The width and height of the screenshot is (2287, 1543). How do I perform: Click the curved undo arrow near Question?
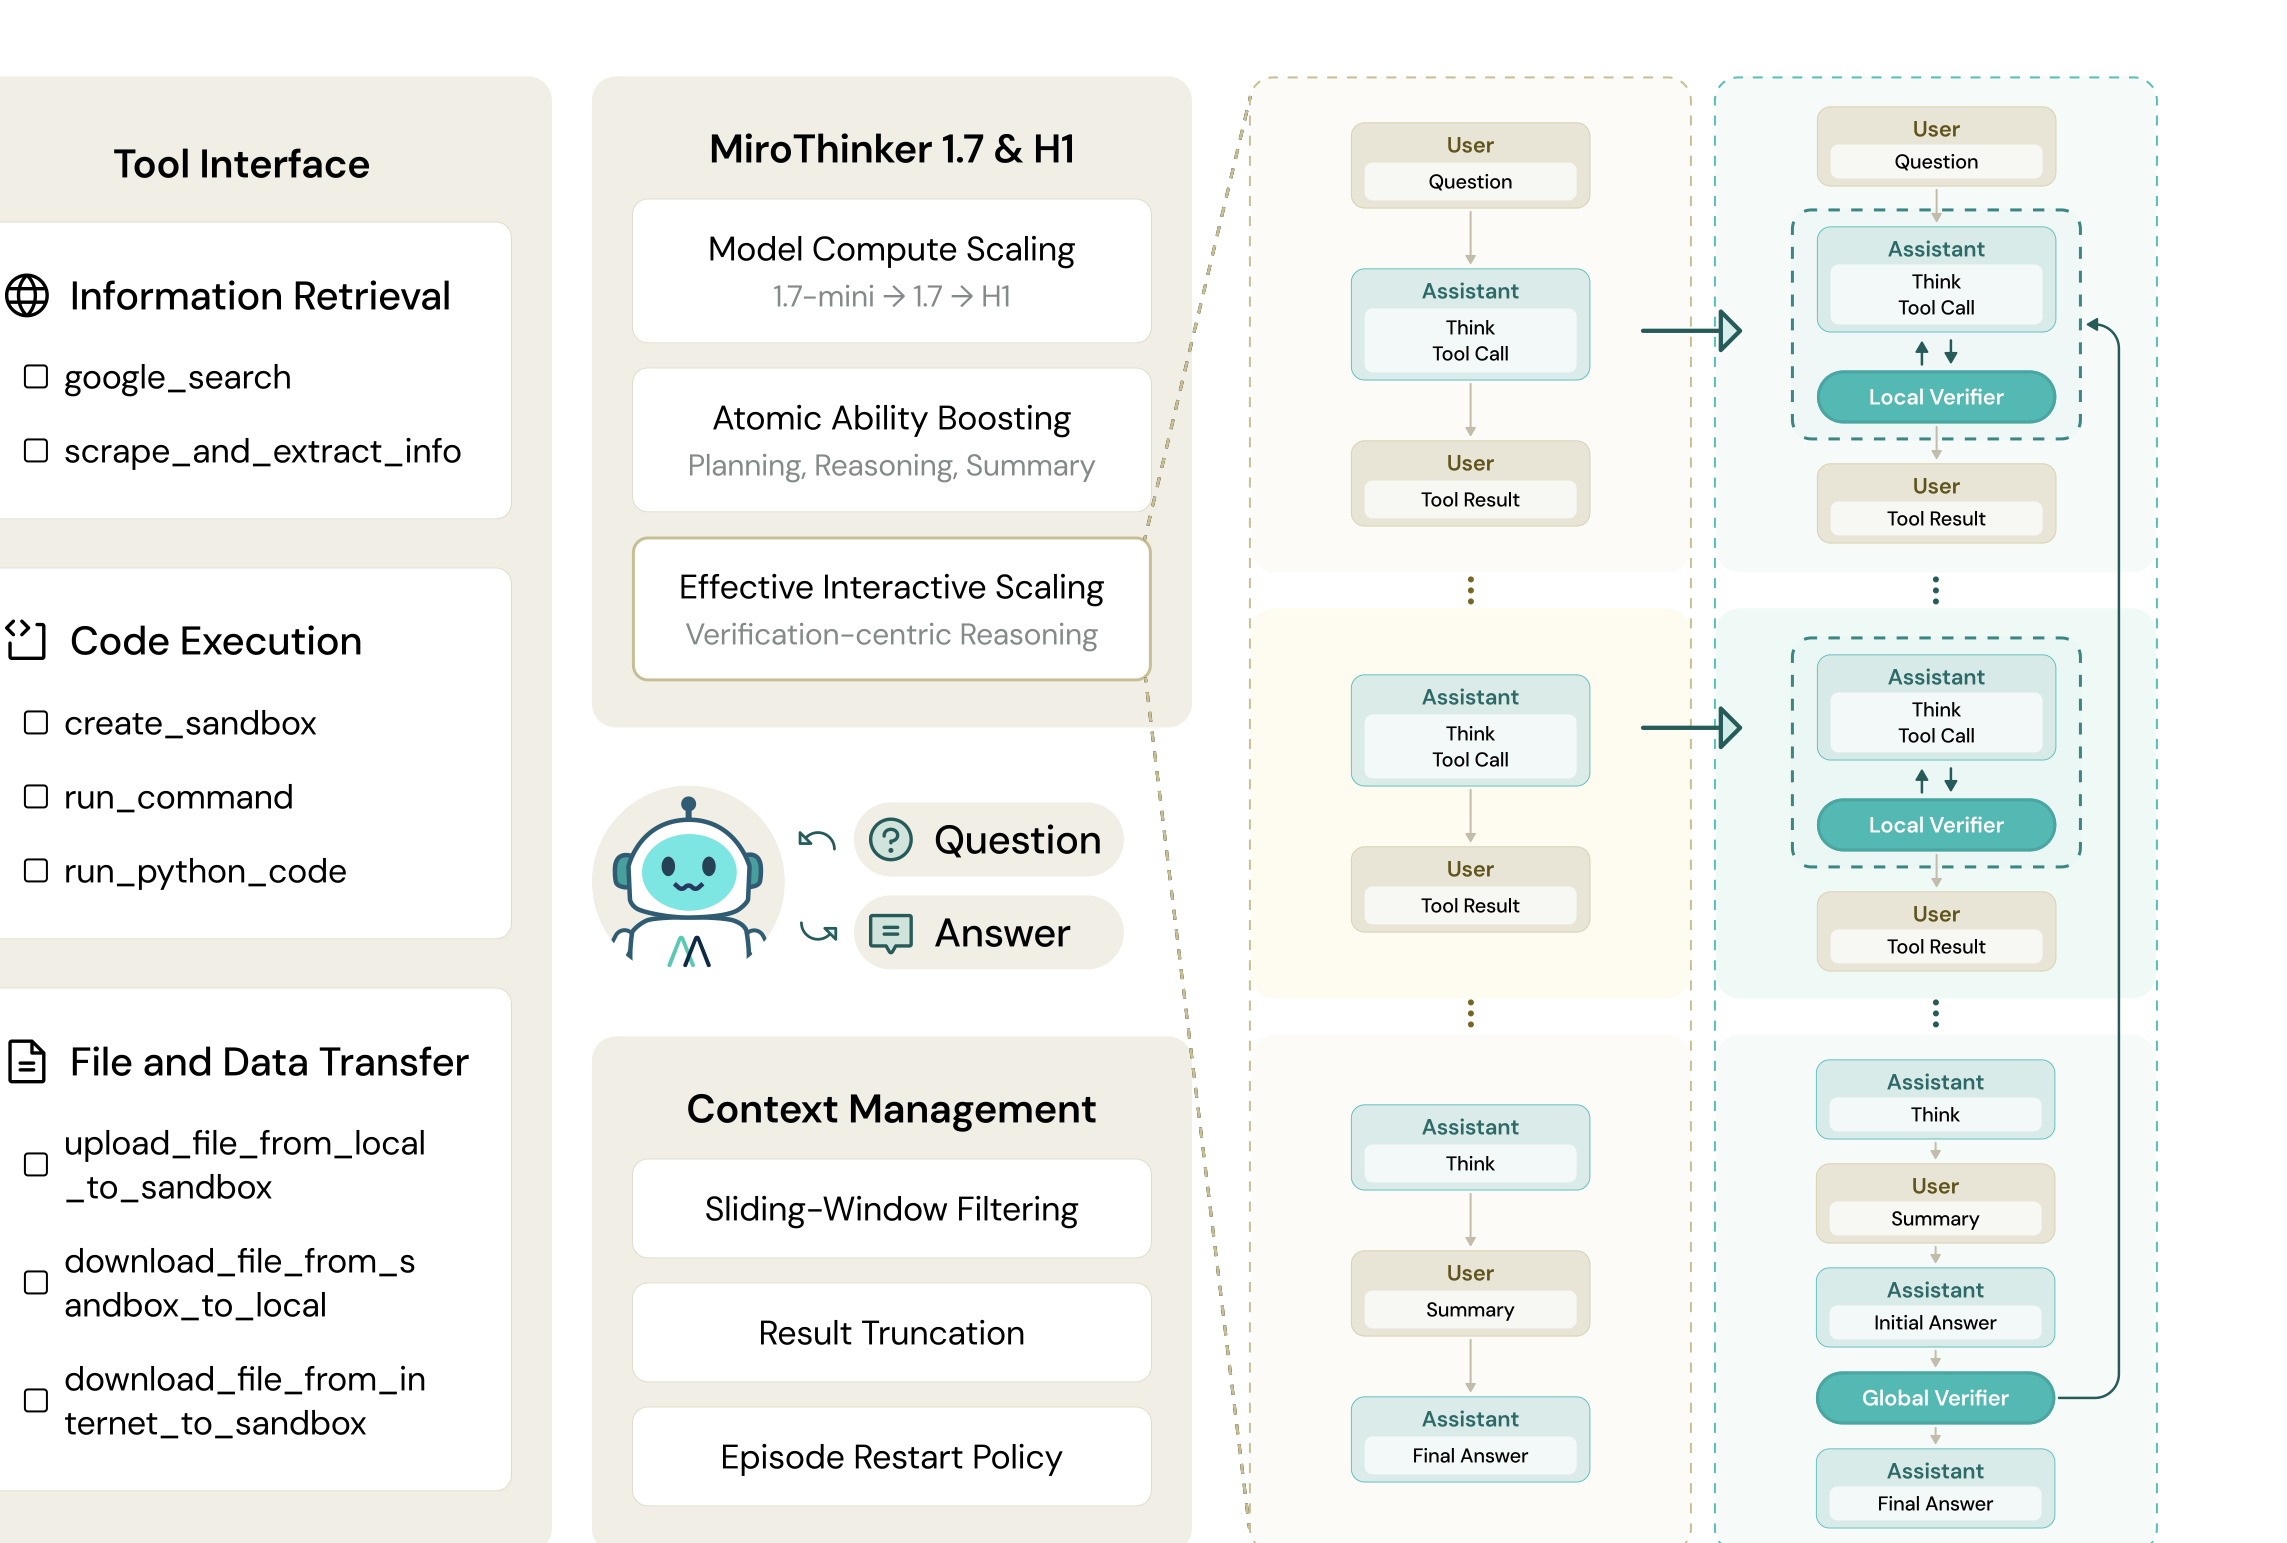816,840
